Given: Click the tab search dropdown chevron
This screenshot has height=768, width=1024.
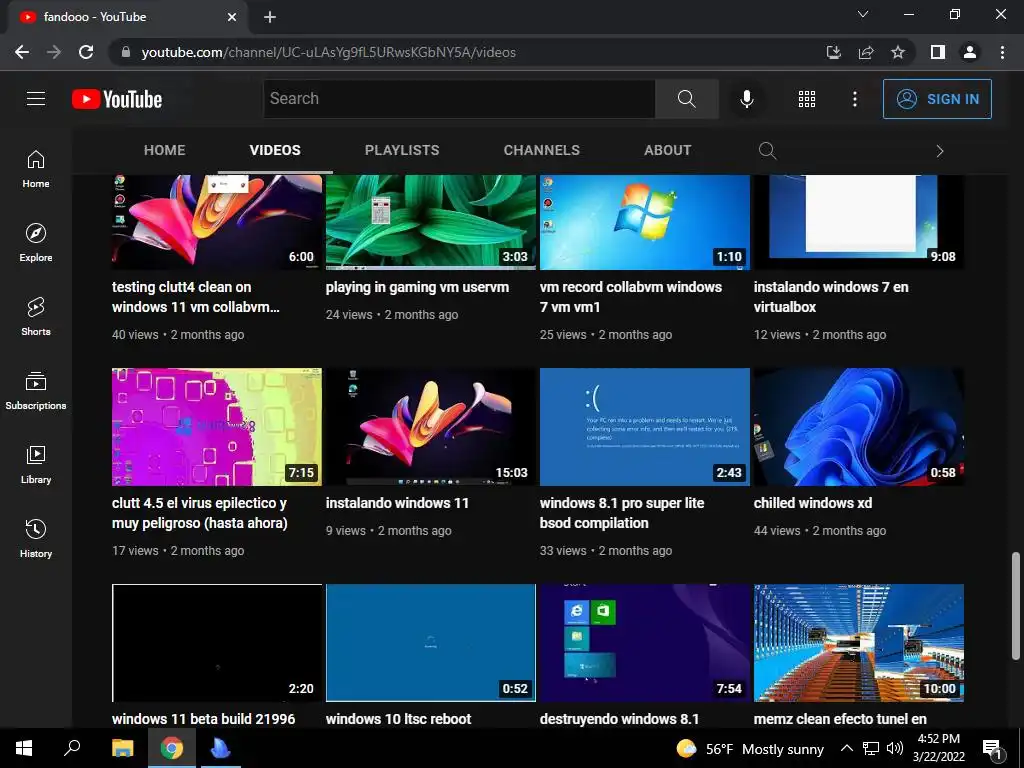Looking at the screenshot, I should point(863,14).
